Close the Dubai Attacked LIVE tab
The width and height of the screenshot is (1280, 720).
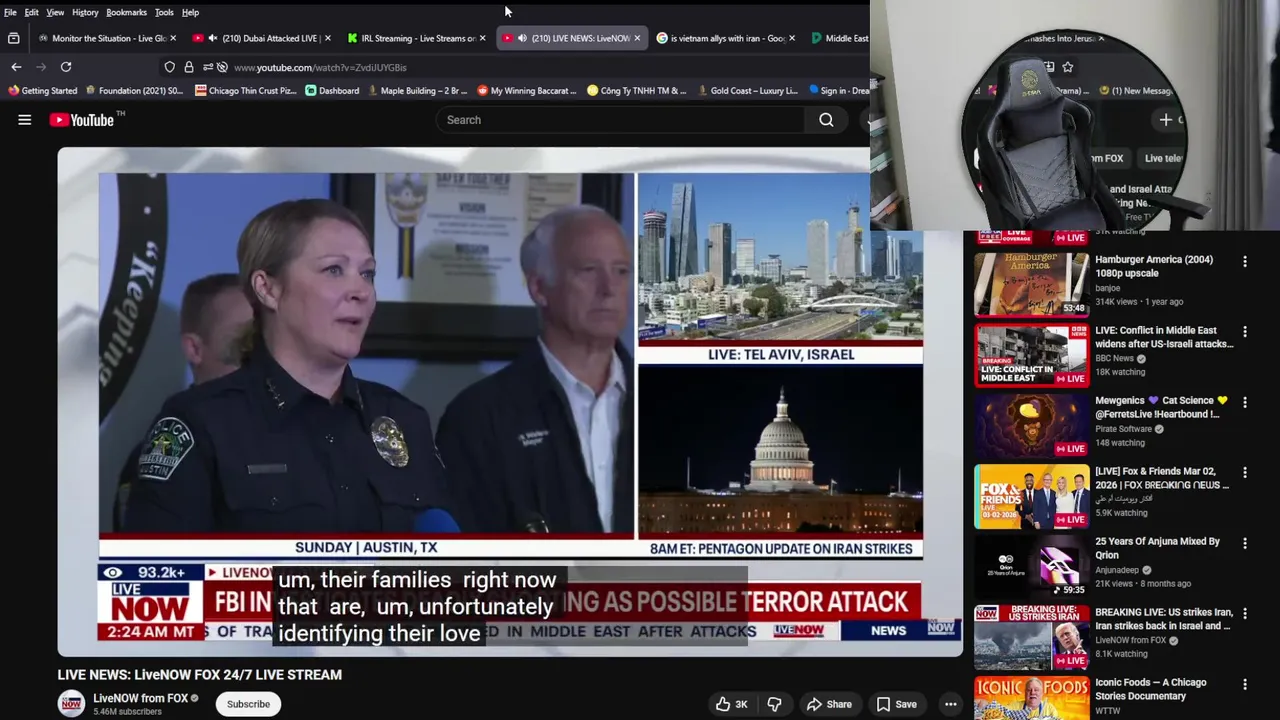pos(327,38)
